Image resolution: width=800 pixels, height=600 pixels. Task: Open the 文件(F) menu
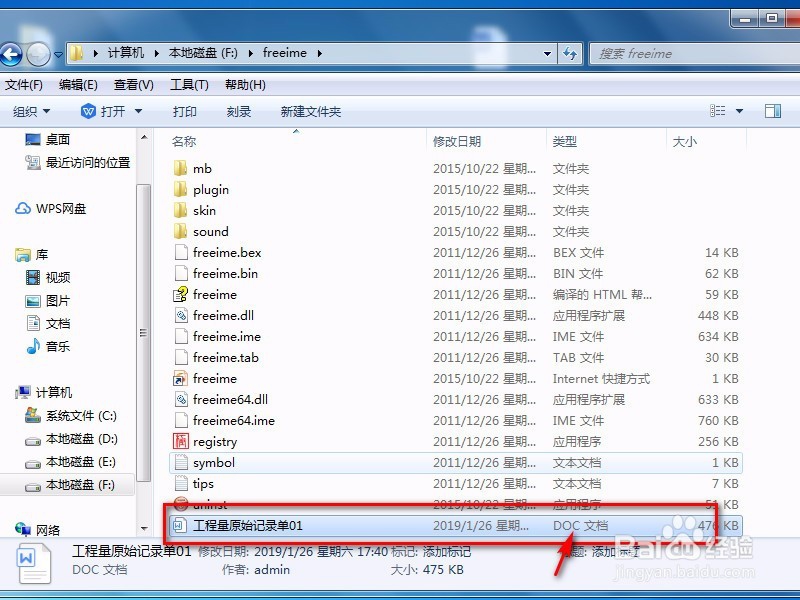[x=24, y=85]
